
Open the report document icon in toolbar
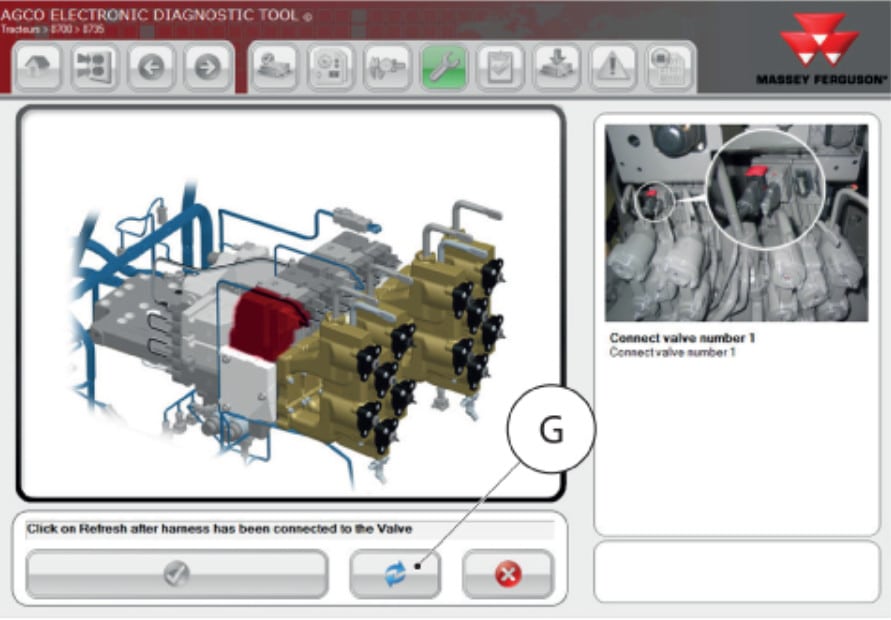(670, 67)
